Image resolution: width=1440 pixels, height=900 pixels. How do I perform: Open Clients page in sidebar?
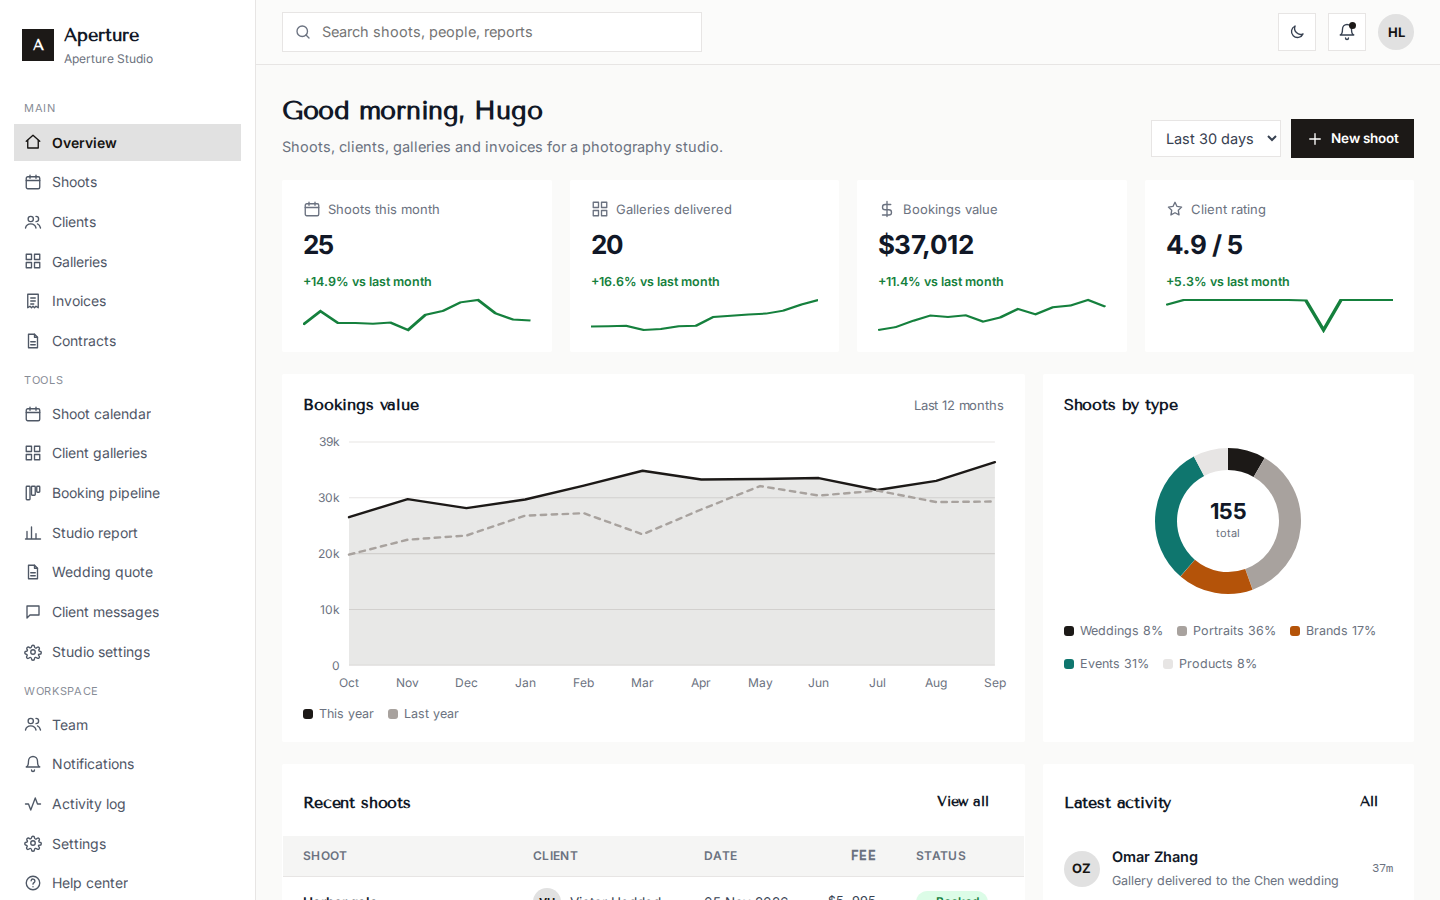127,222
